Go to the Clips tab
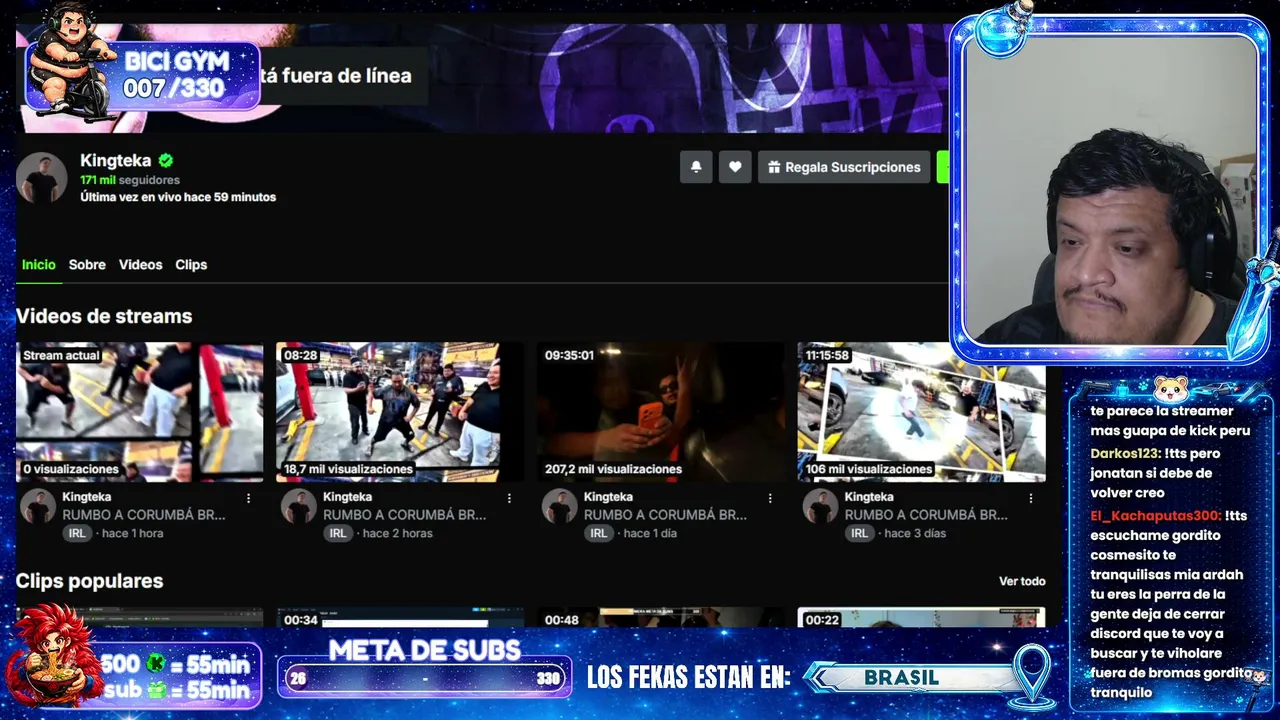The height and width of the screenshot is (720, 1280). tap(191, 265)
